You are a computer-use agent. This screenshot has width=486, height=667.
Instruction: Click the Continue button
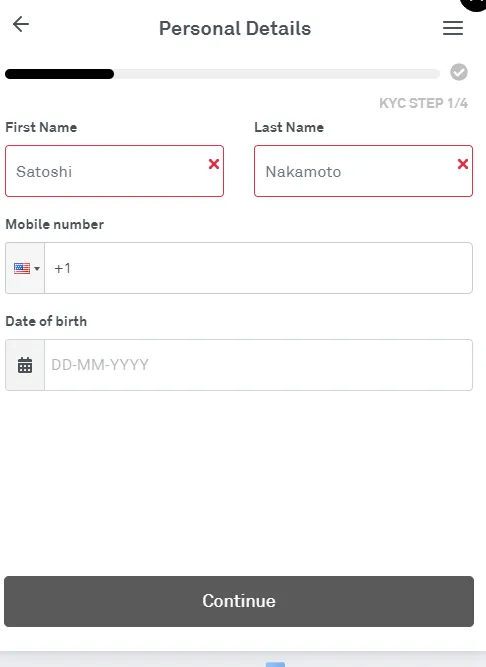[x=239, y=601]
